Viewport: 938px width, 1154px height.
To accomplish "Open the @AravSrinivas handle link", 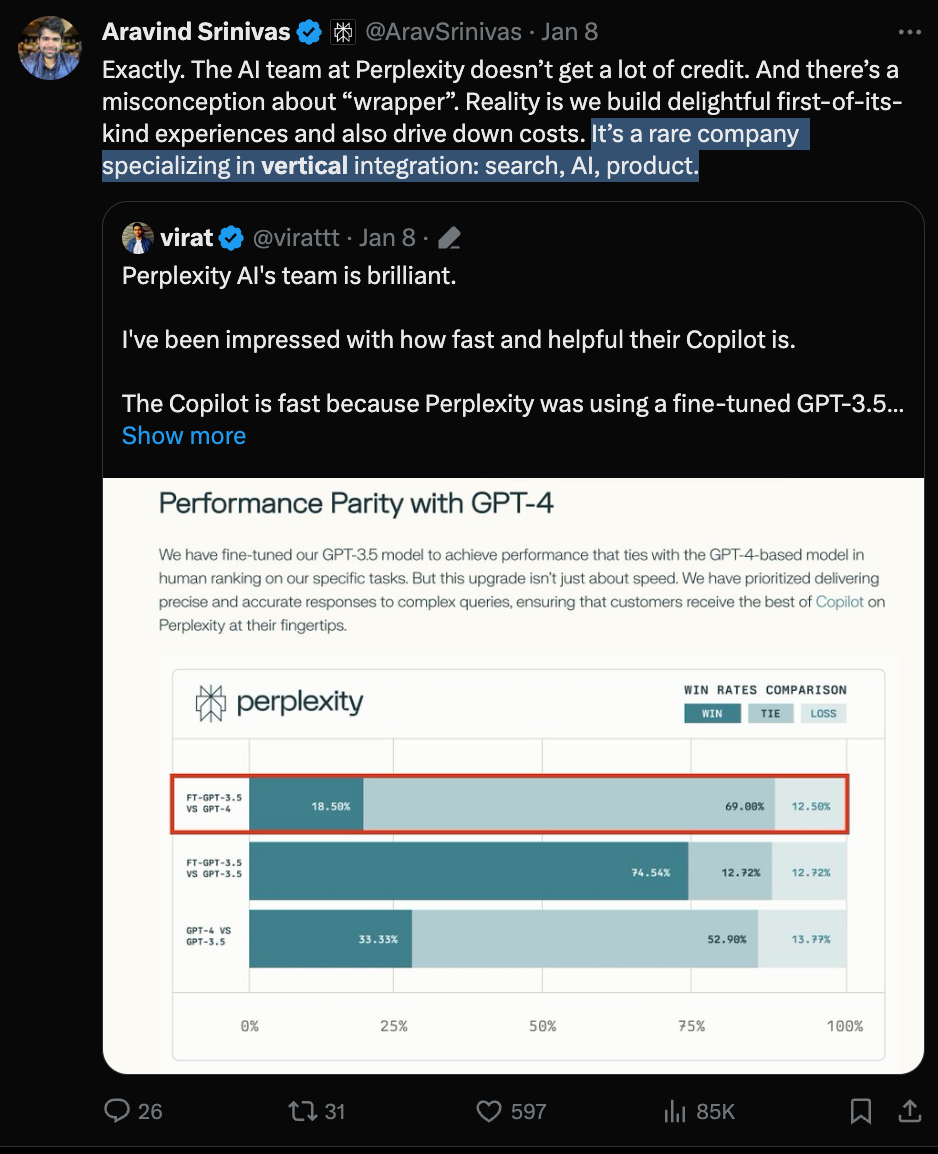I will (443, 32).
